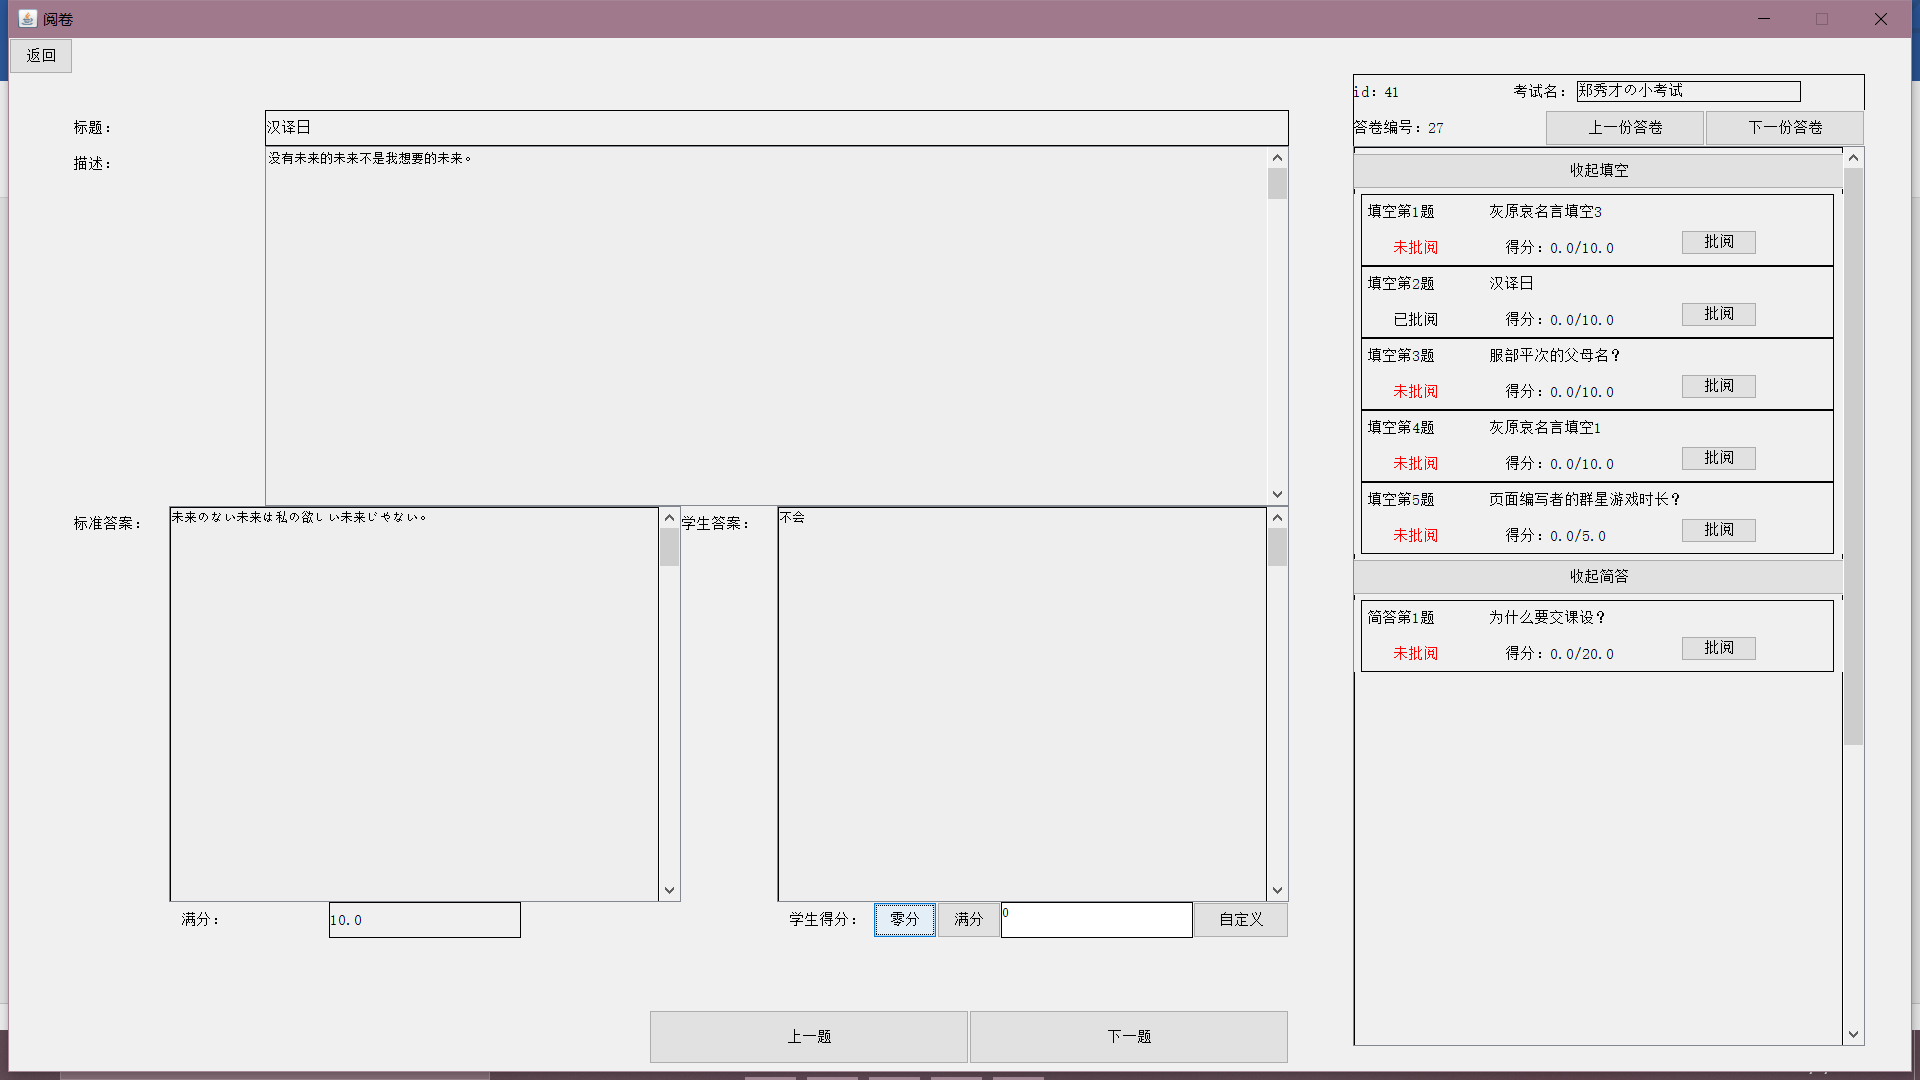1920x1080 pixels.
Task: Collapse the 收起简答 section
Action: (x=1598, y=576)
